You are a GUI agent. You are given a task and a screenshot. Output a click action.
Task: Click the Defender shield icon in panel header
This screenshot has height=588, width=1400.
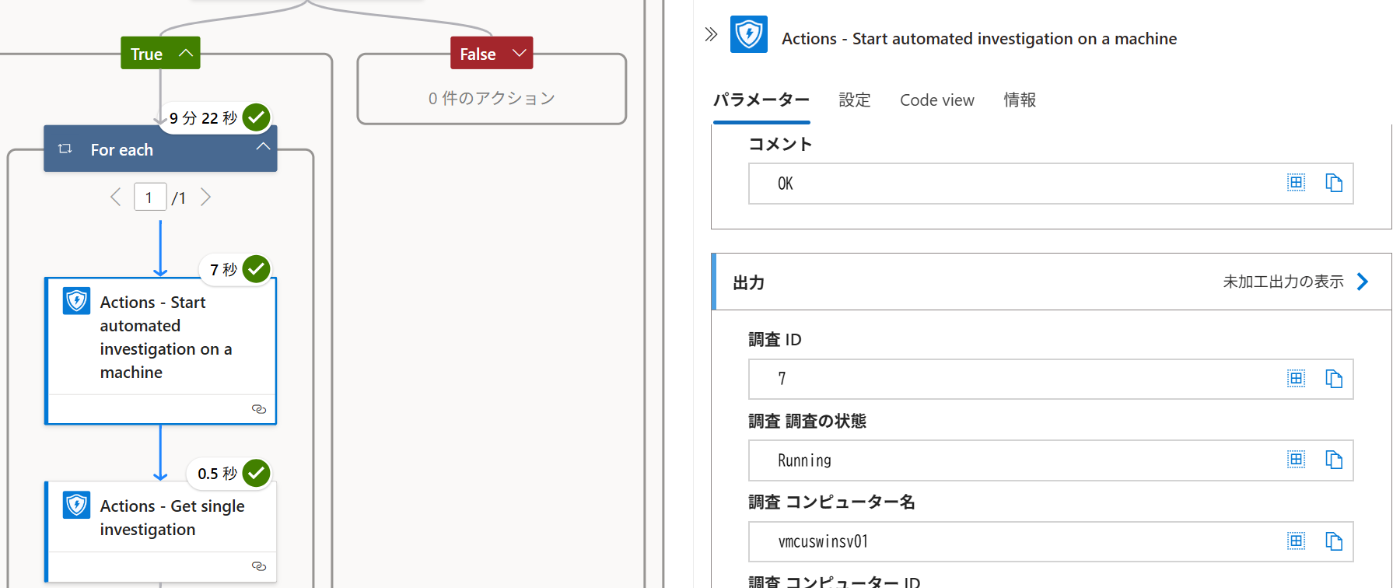tap(749, 34)
